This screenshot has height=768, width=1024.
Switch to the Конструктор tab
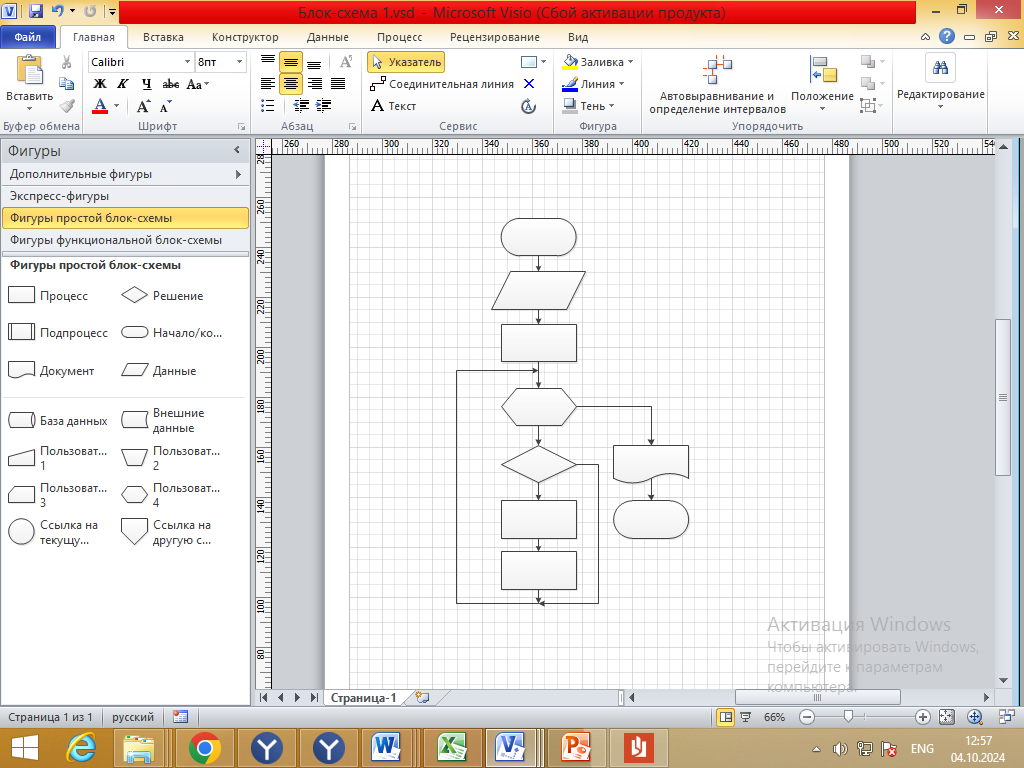point(245,37)
